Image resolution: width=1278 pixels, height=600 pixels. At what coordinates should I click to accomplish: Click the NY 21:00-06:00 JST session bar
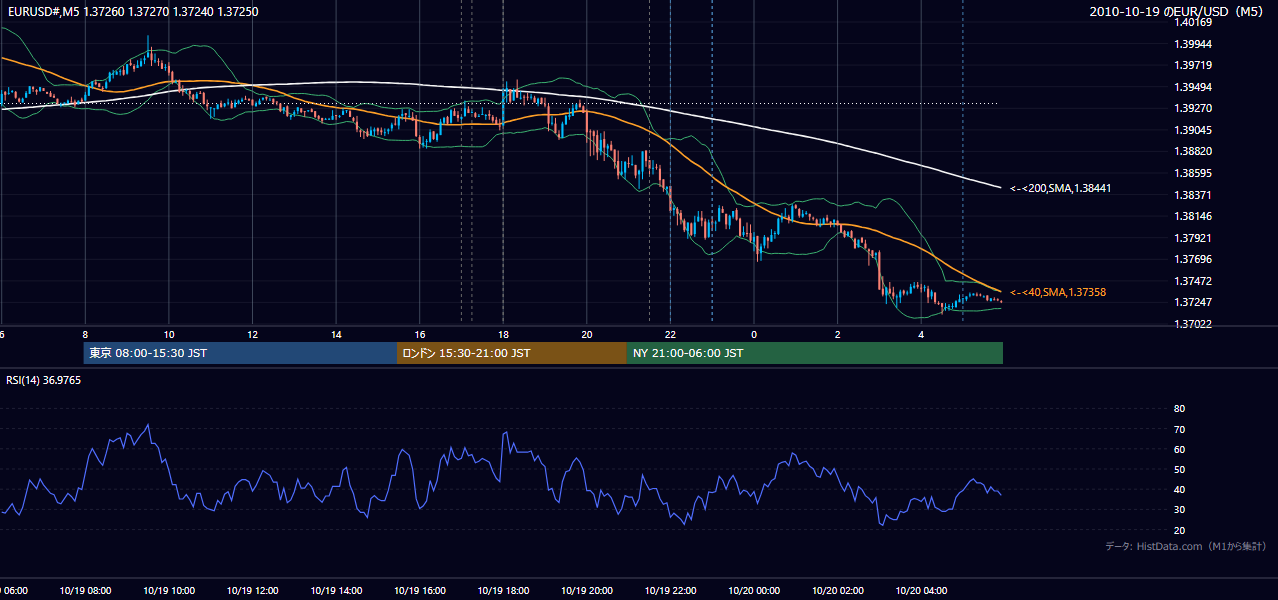click(815, 353)
